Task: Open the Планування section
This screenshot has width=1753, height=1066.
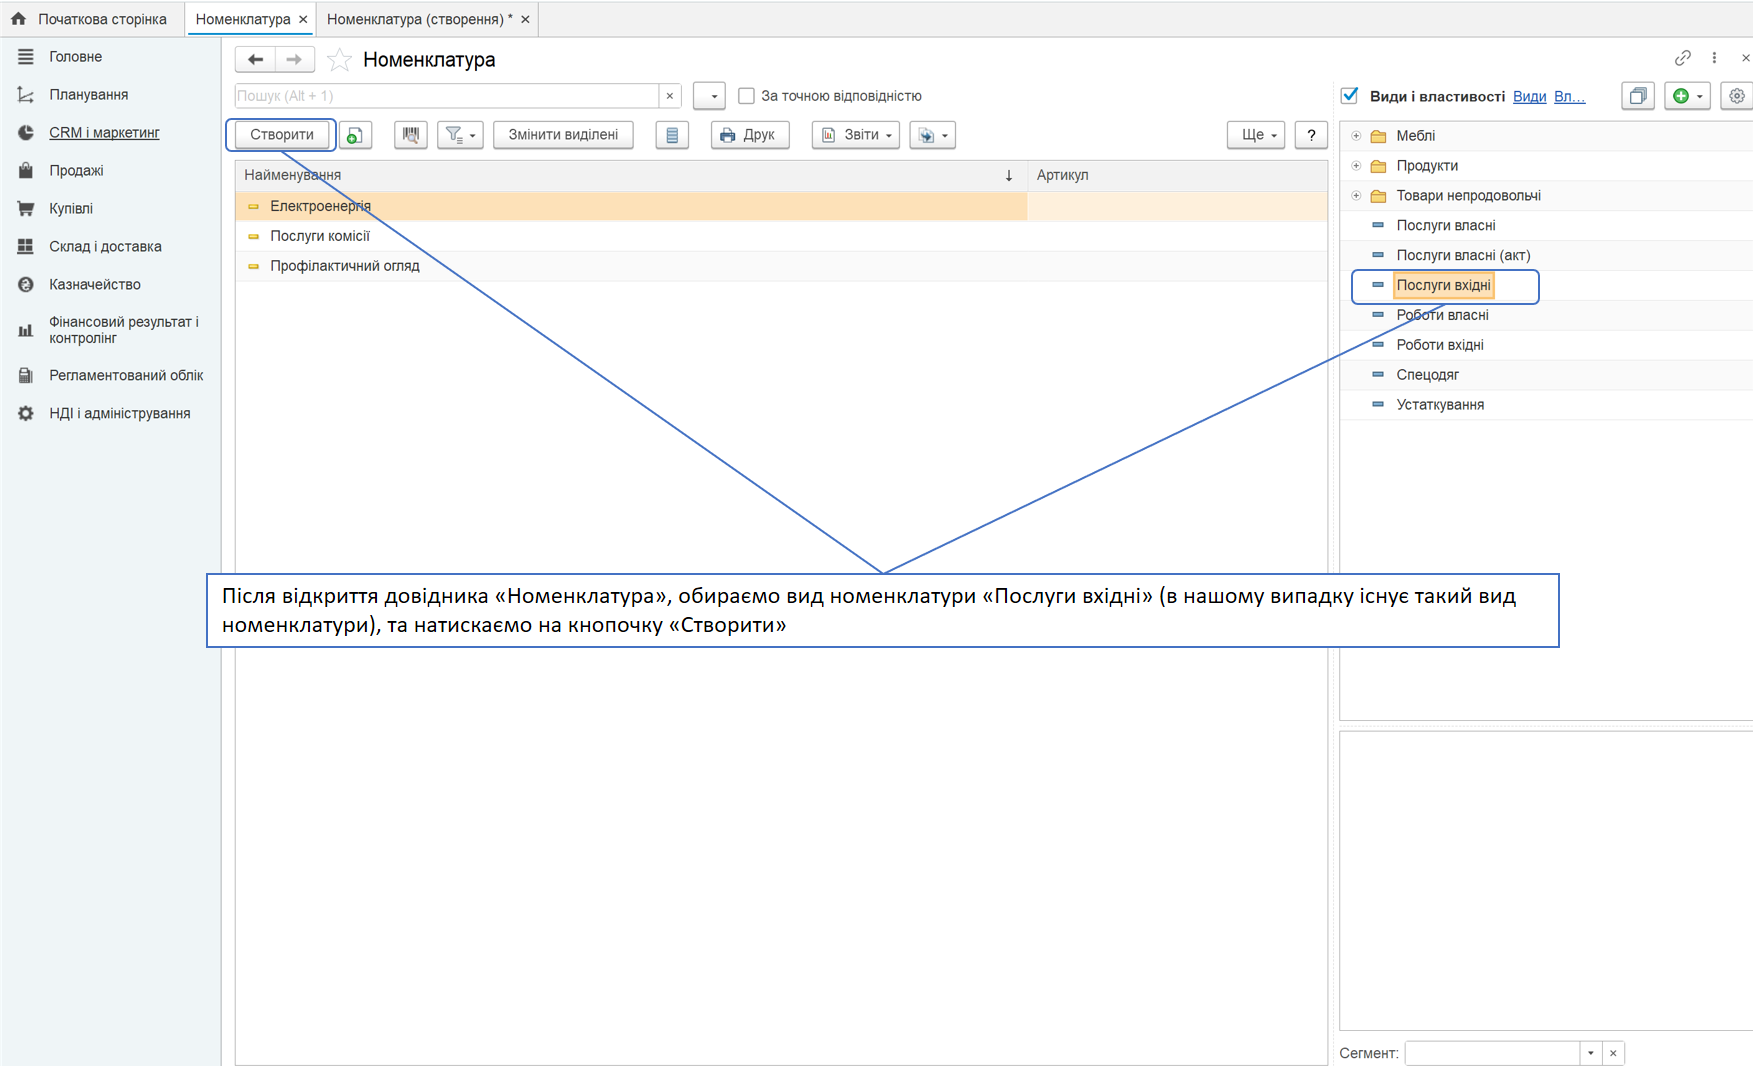Action: (88, 95)
